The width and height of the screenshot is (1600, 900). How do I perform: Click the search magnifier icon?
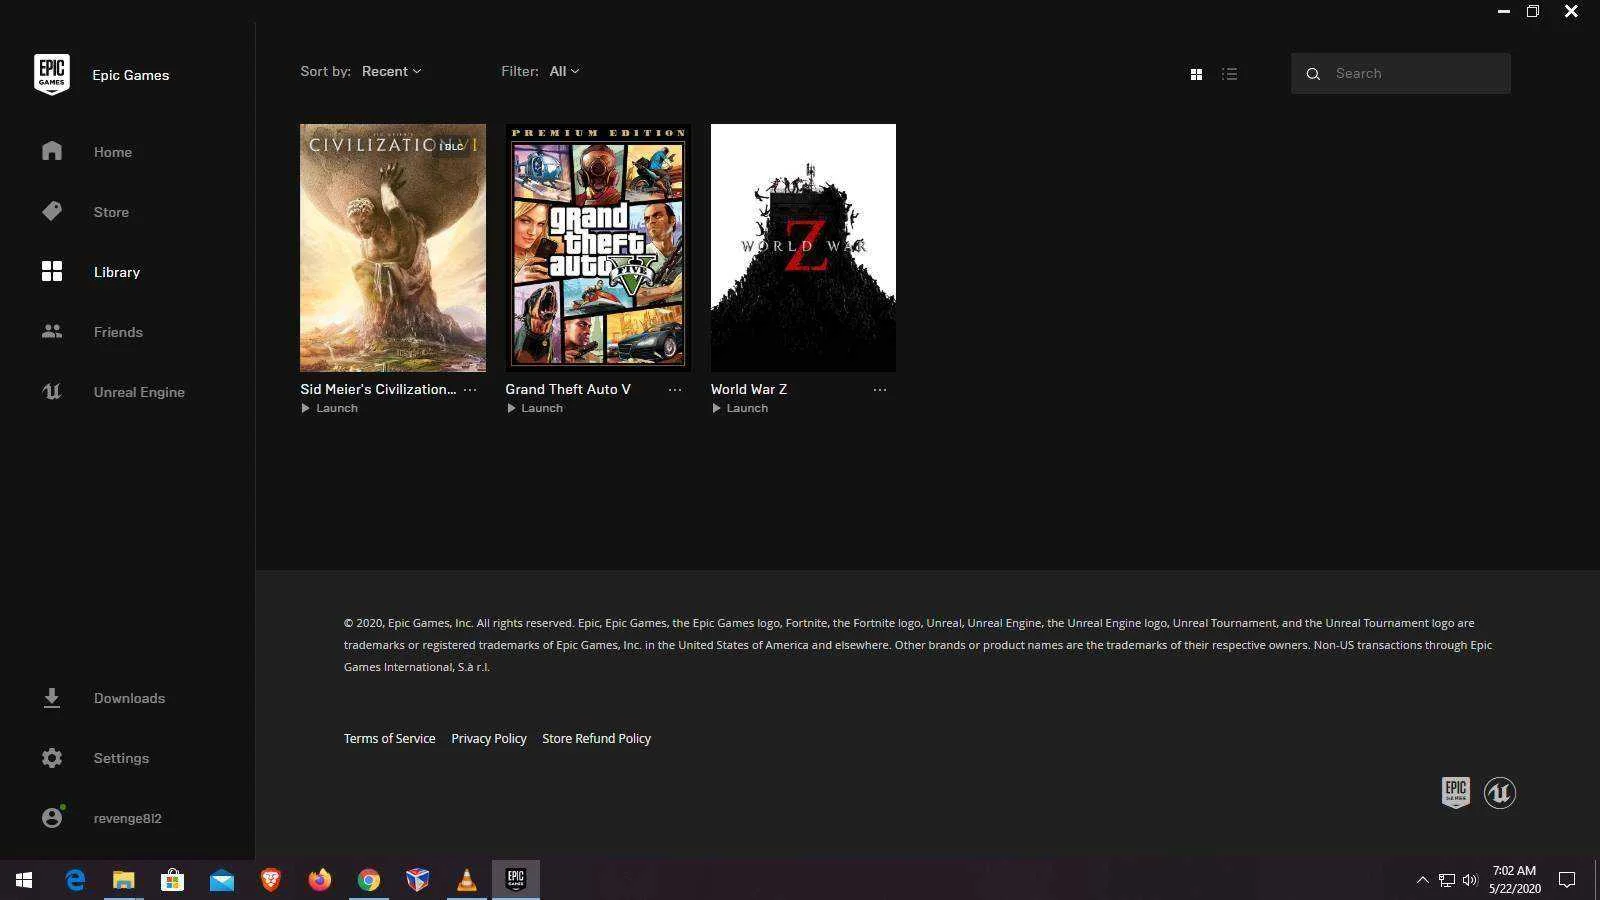click(1313, 74)
